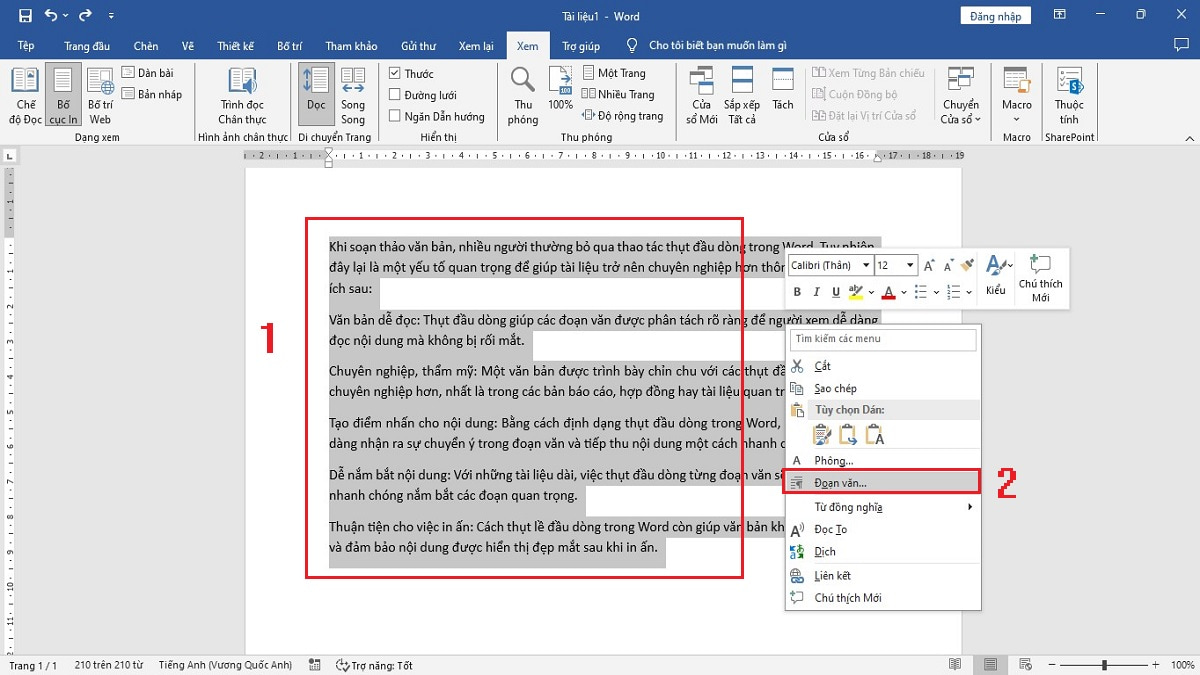Switch to Bản nháp draft view
The height and width of the screenshot is (675, 1200).
tap(152, 95)
